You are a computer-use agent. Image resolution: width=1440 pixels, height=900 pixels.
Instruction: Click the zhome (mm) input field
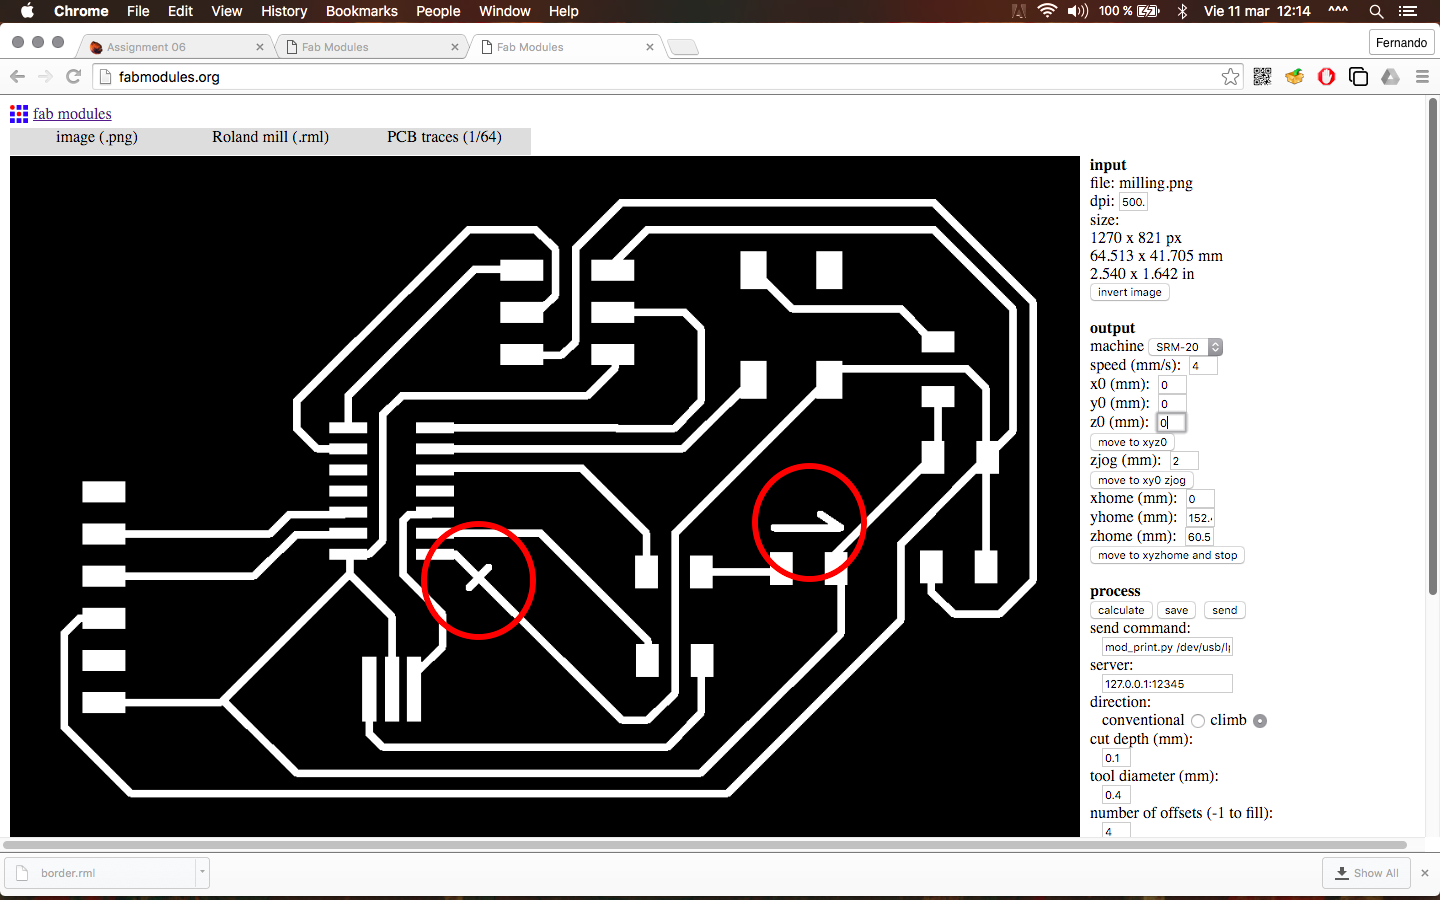click(x=1200, y=537)
